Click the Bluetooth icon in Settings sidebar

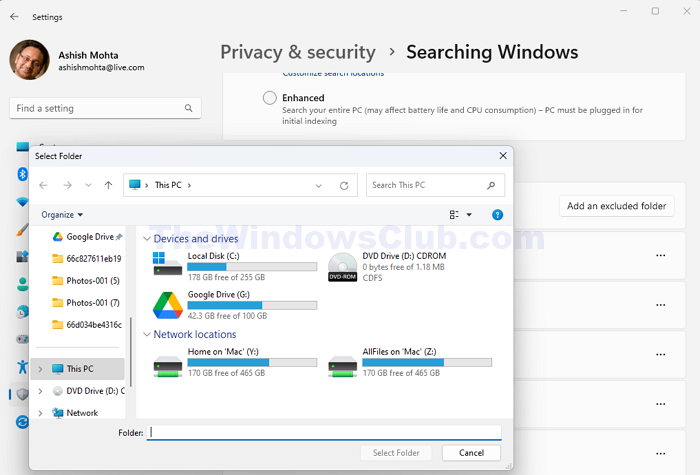tap(22, 174)
